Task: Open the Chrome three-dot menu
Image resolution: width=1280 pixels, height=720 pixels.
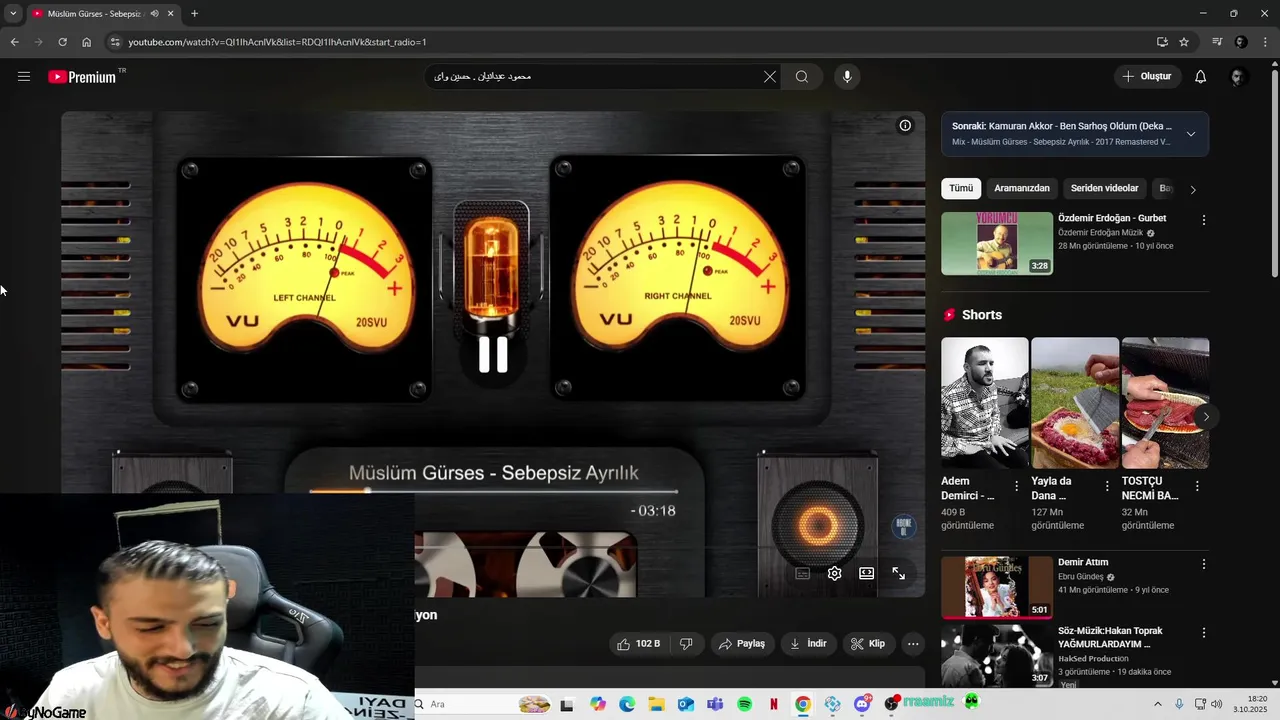Action: click(x=1265, y=42)
